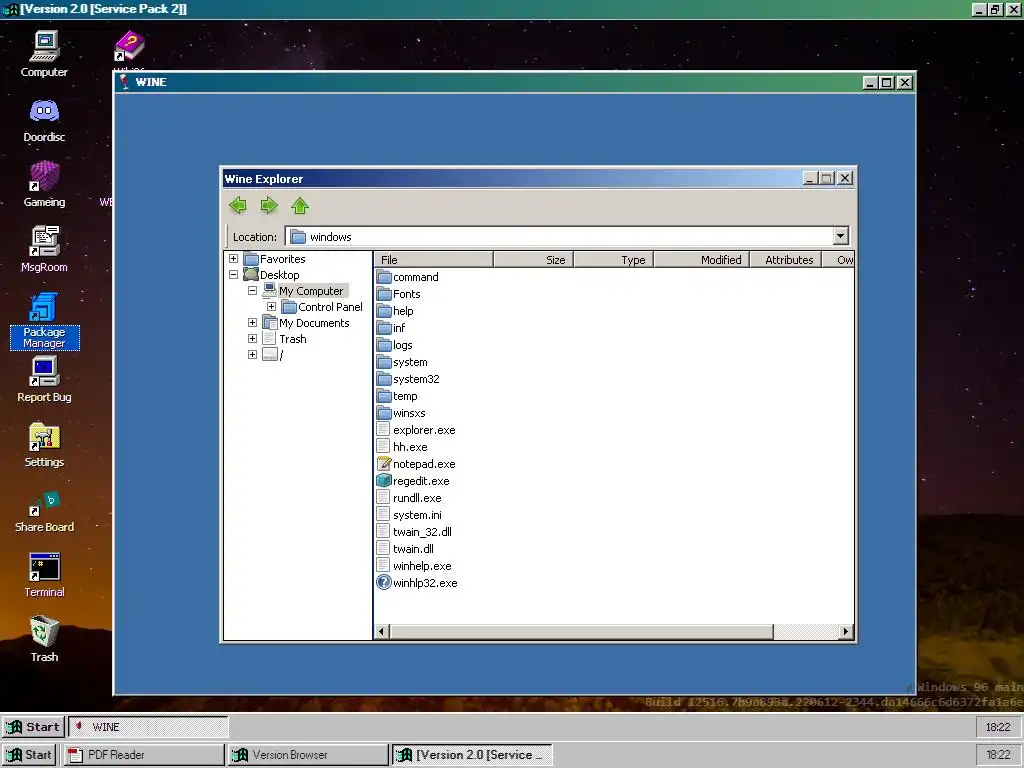The width and height of the screenshot is (1024, 768).
Task: Click the green Back arrow in Wine Explorer
Action: point(238,206)
